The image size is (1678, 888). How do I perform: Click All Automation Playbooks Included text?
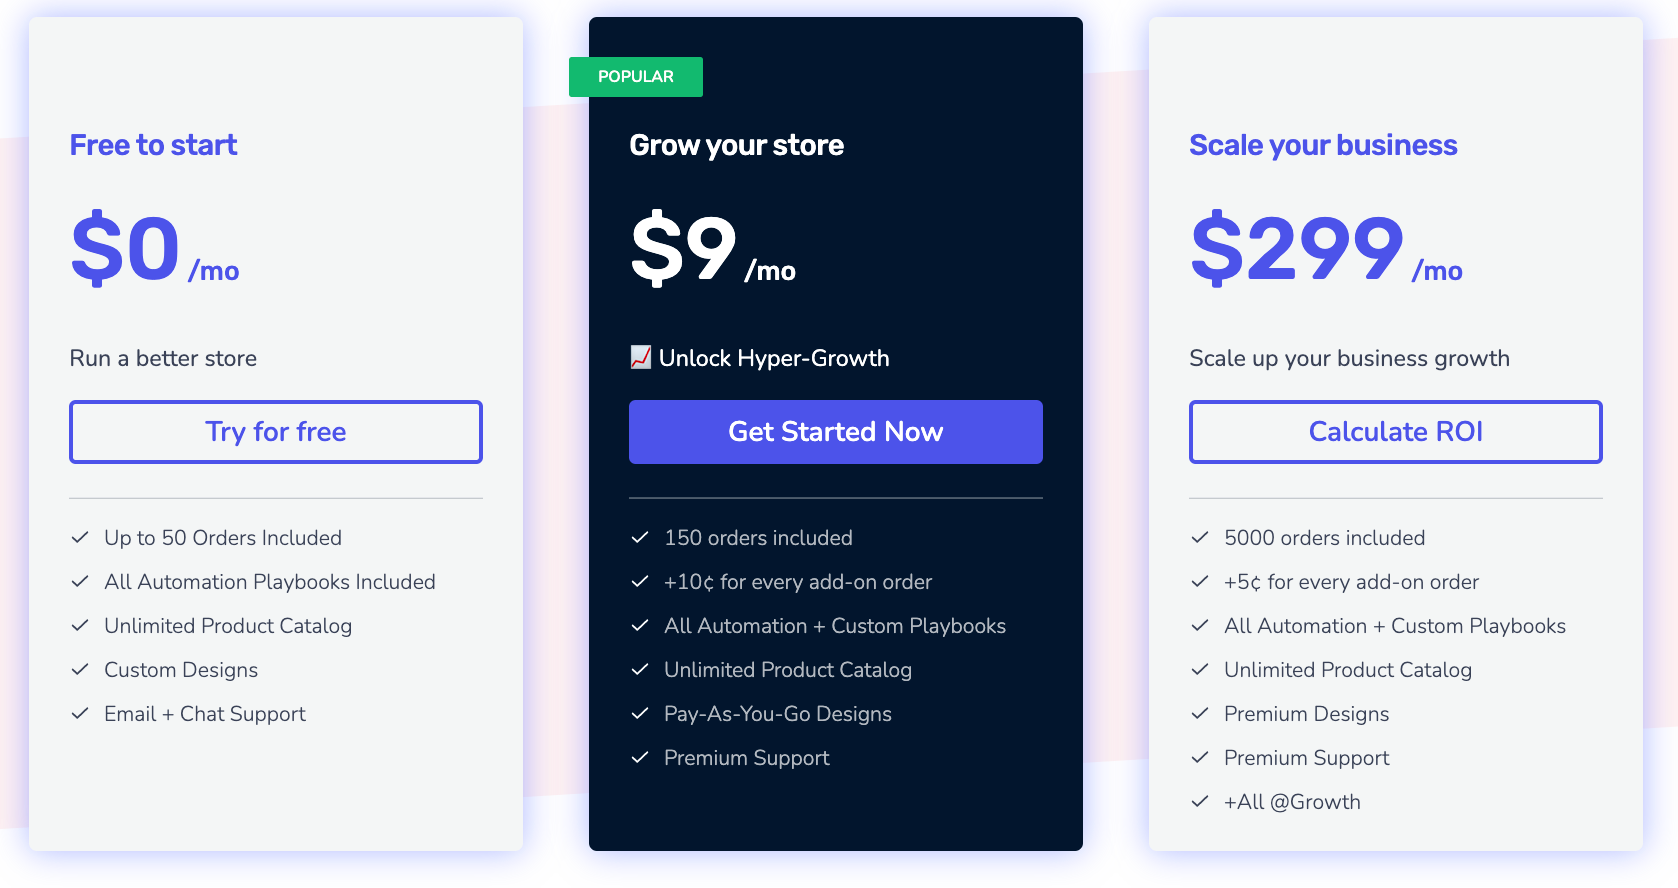tap(270, 582)
